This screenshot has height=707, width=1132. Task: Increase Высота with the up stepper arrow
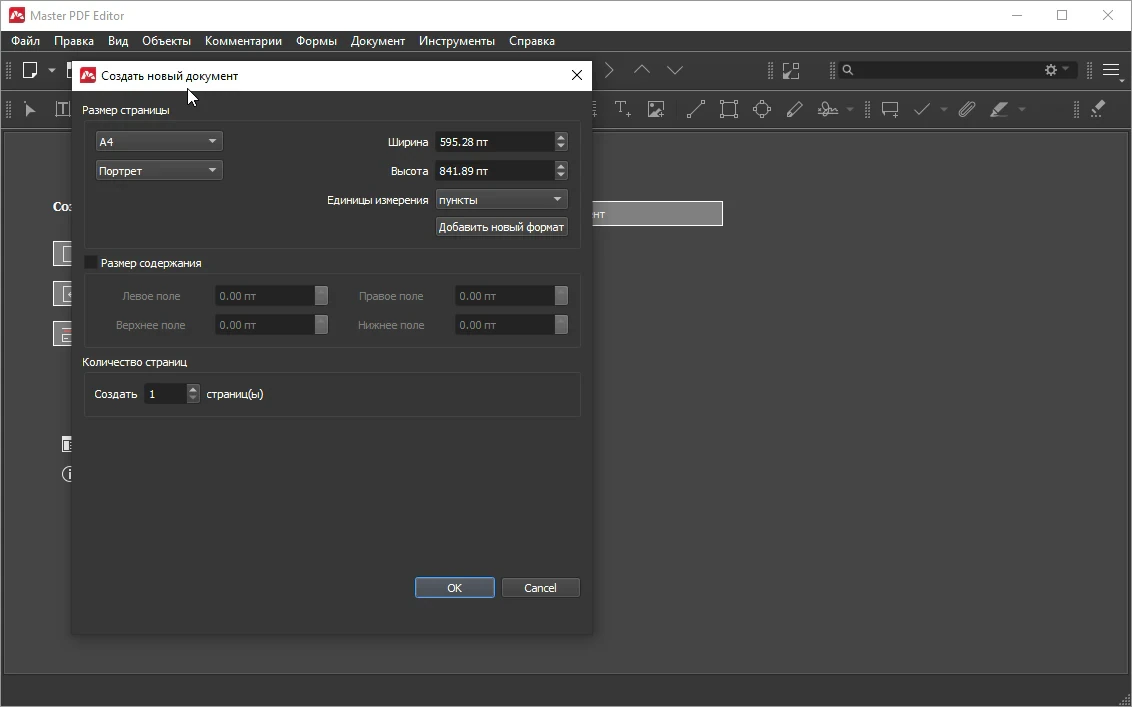coord(561,166)
